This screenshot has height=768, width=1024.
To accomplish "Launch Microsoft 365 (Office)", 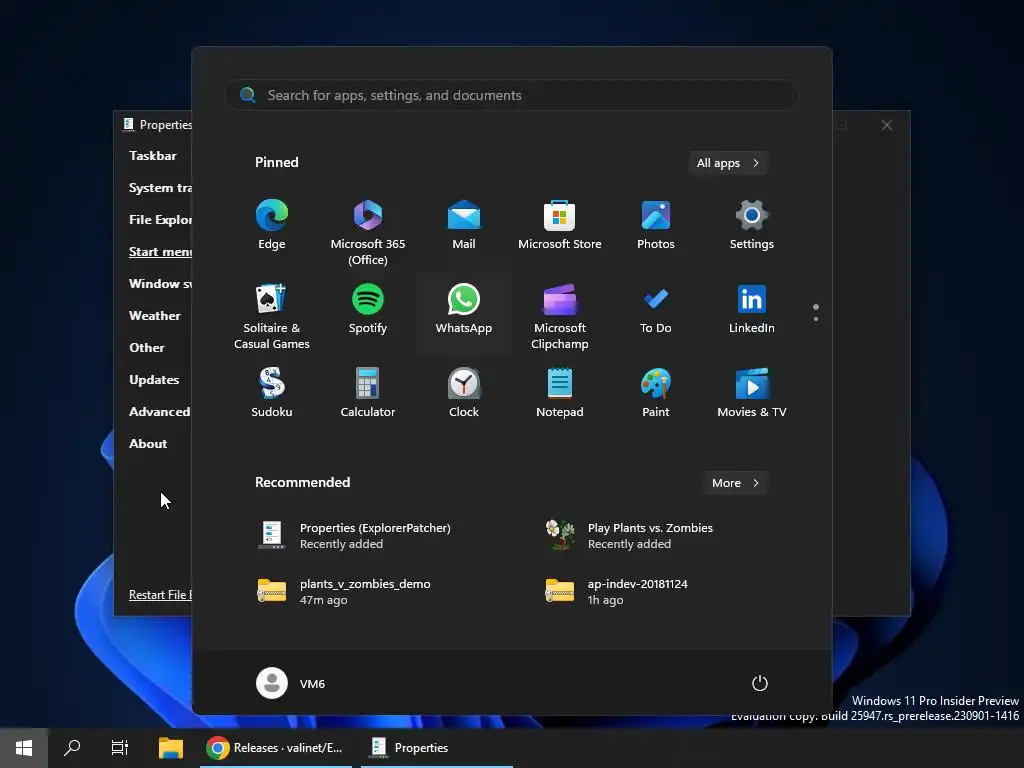I will click(x=368, y=233).
